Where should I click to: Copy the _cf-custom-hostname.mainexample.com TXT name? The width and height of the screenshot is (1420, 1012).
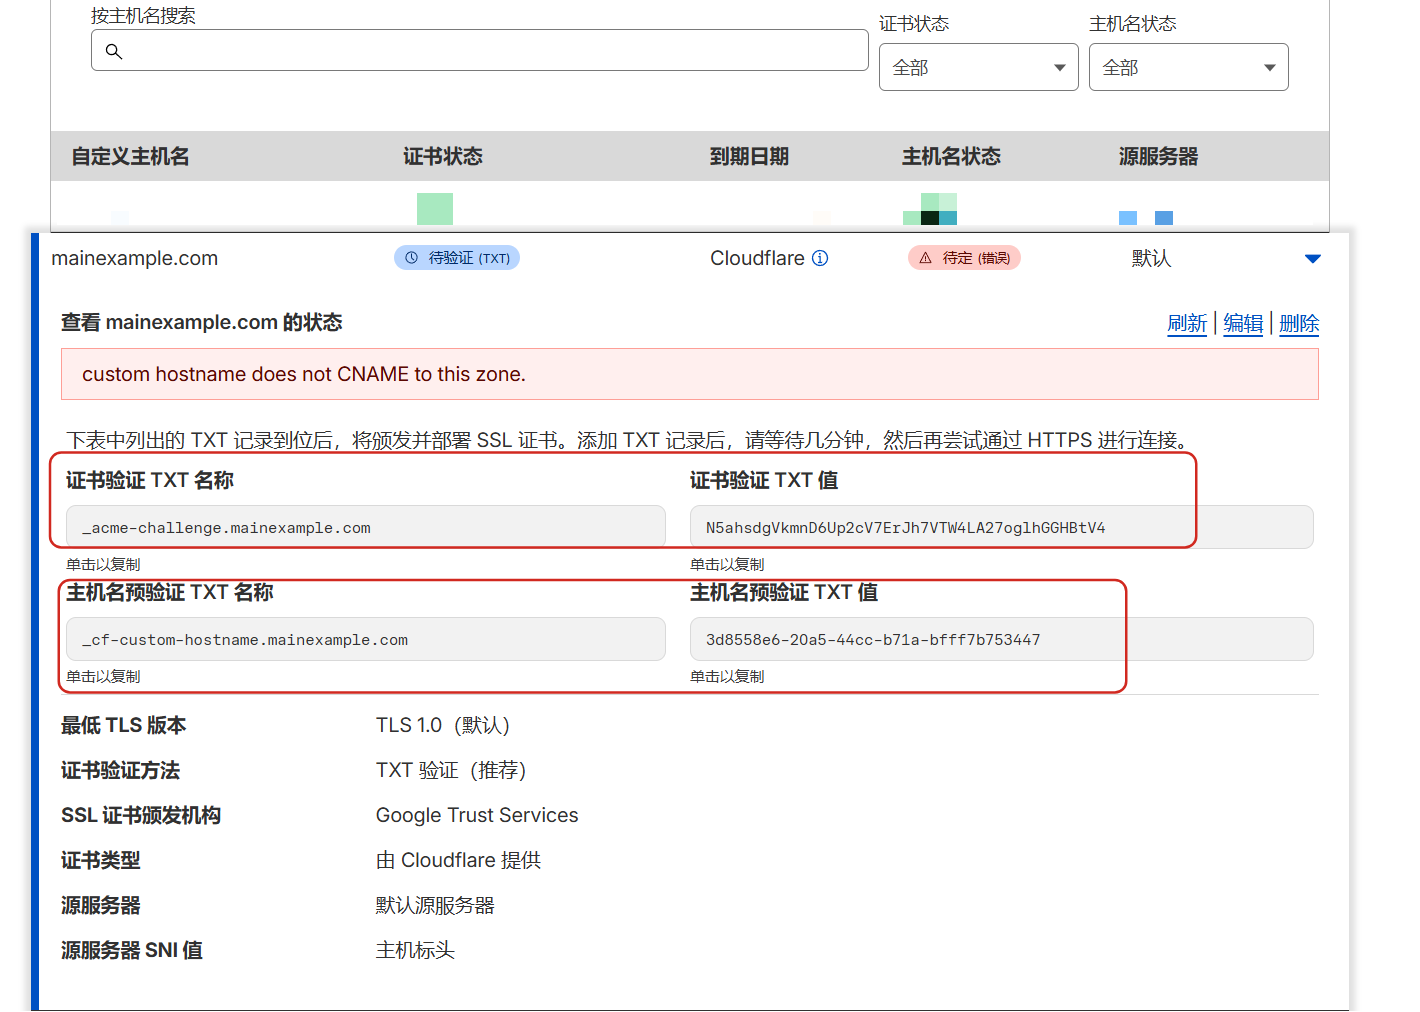(x=365, y=639)
